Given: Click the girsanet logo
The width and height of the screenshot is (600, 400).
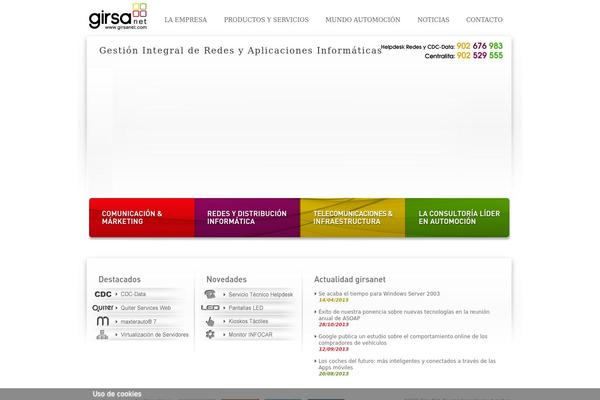Looking at the screenshot, I should click(x=118, y=17).
